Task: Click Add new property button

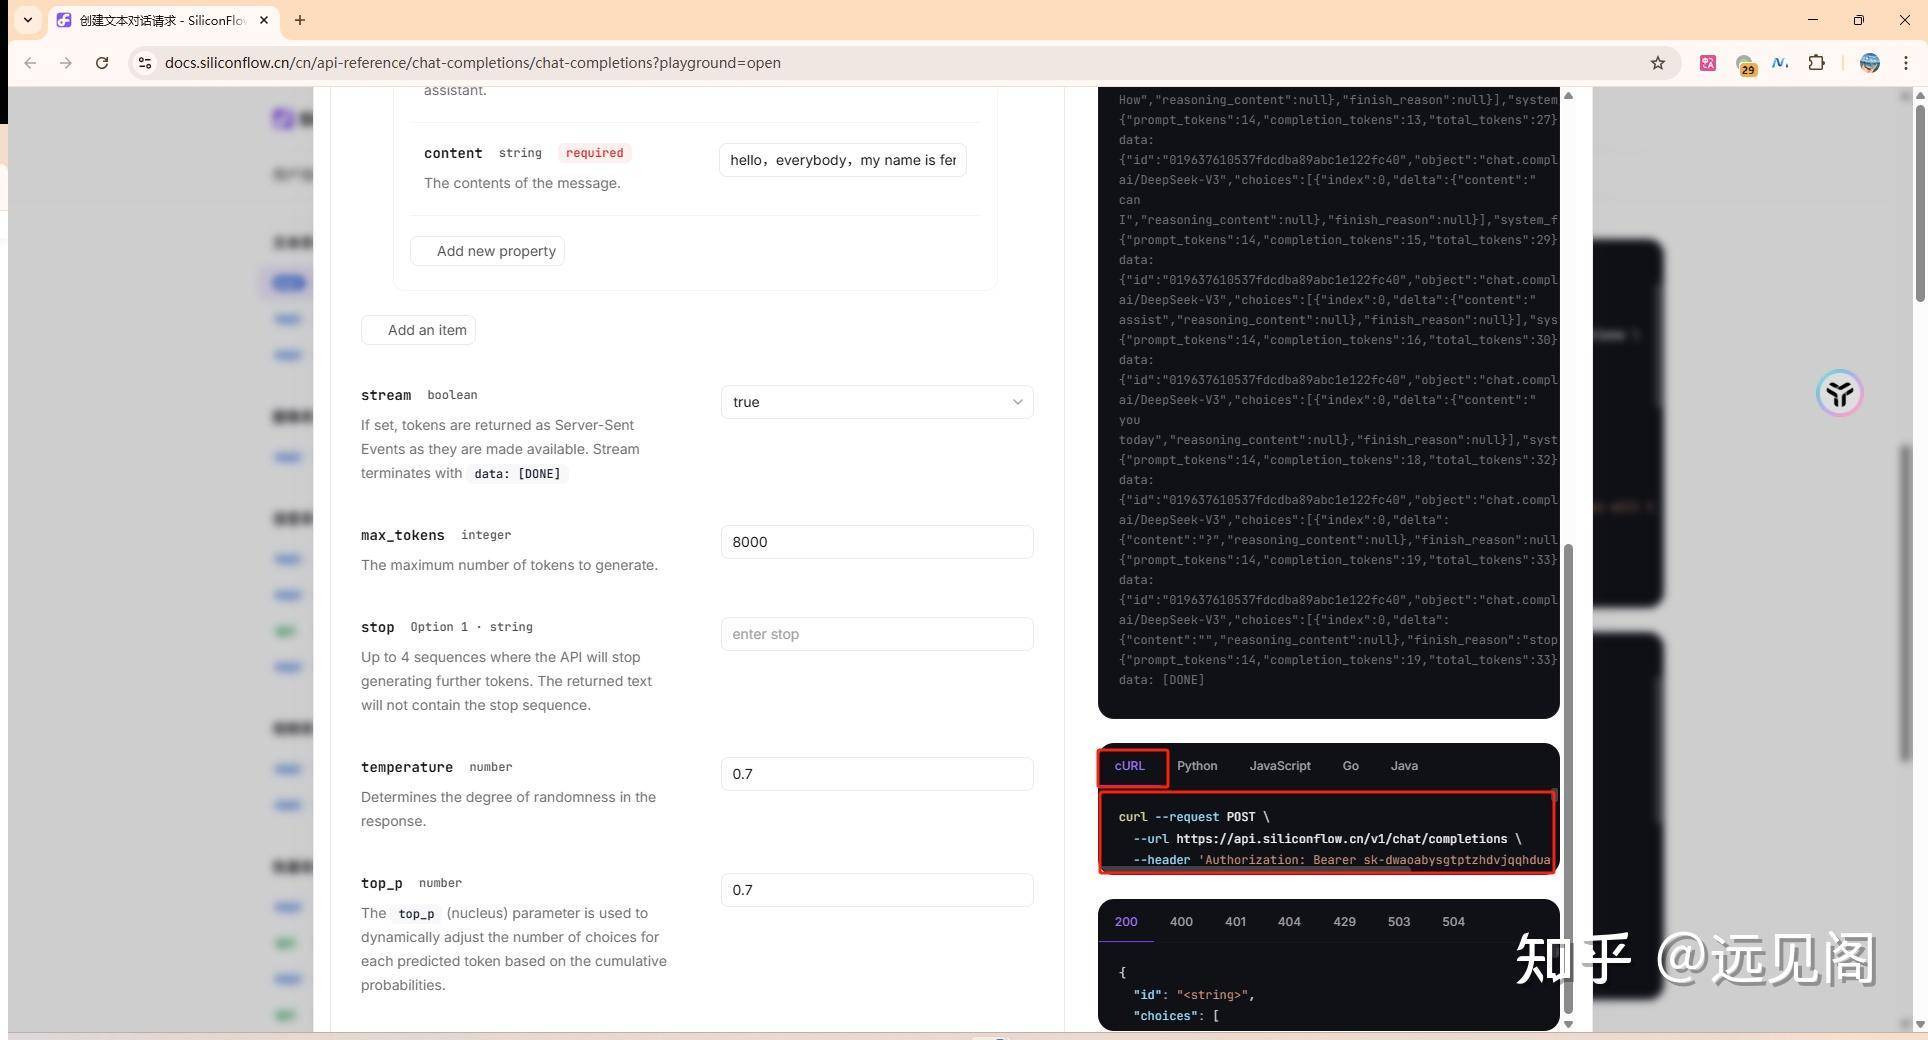Action: click(x=487, y=251)
